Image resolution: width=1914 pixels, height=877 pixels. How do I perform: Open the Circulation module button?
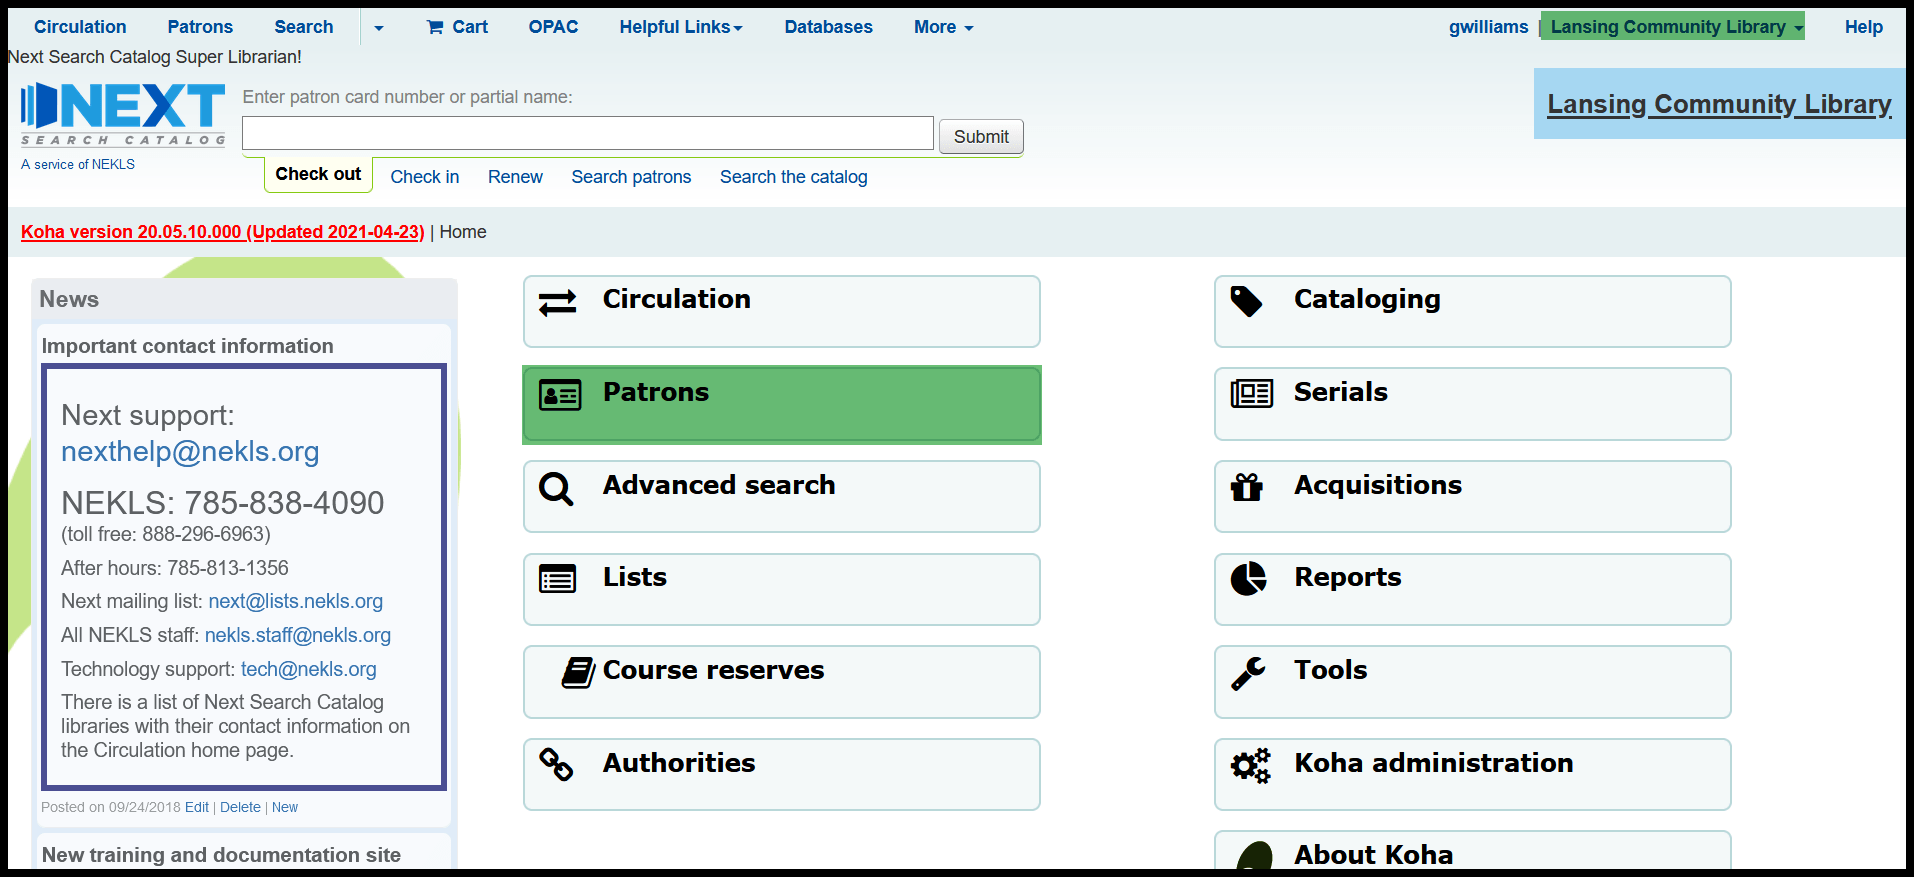782,312
